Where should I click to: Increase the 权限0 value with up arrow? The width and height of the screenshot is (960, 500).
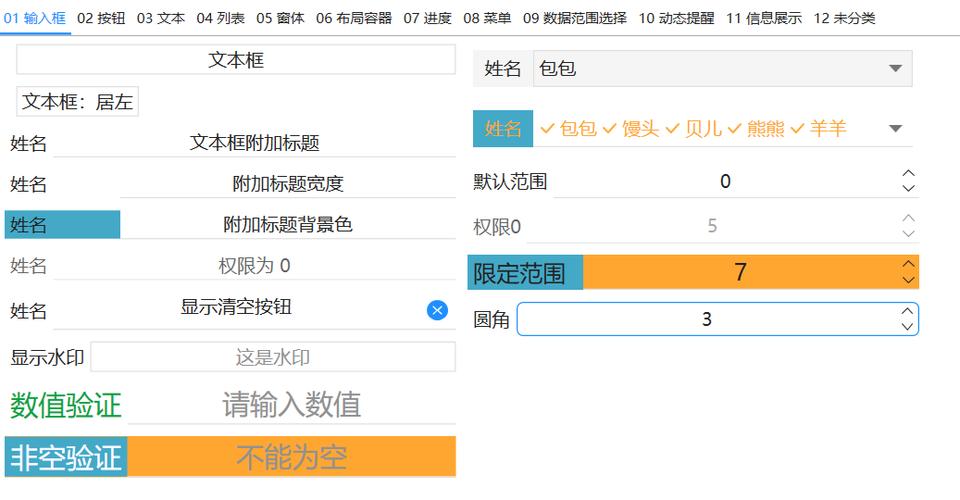point(909,218)
